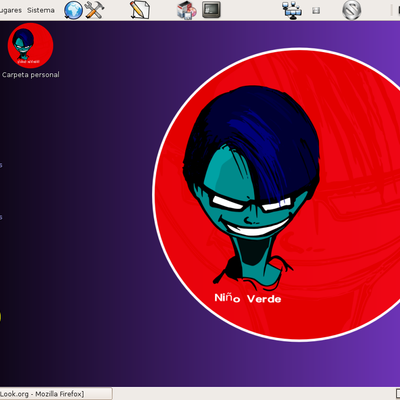Launch the globe web browser icon

pyautogui.click(x=73, y=10)
